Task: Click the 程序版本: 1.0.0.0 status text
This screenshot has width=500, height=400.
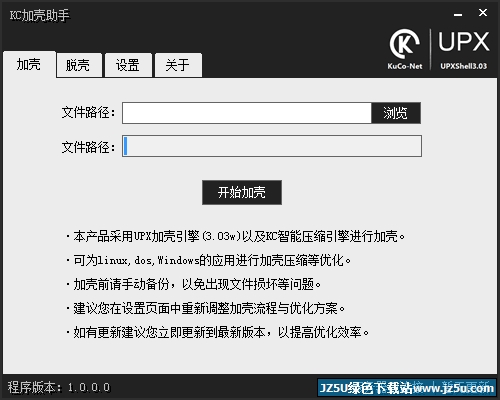Action: click(59, 387)
